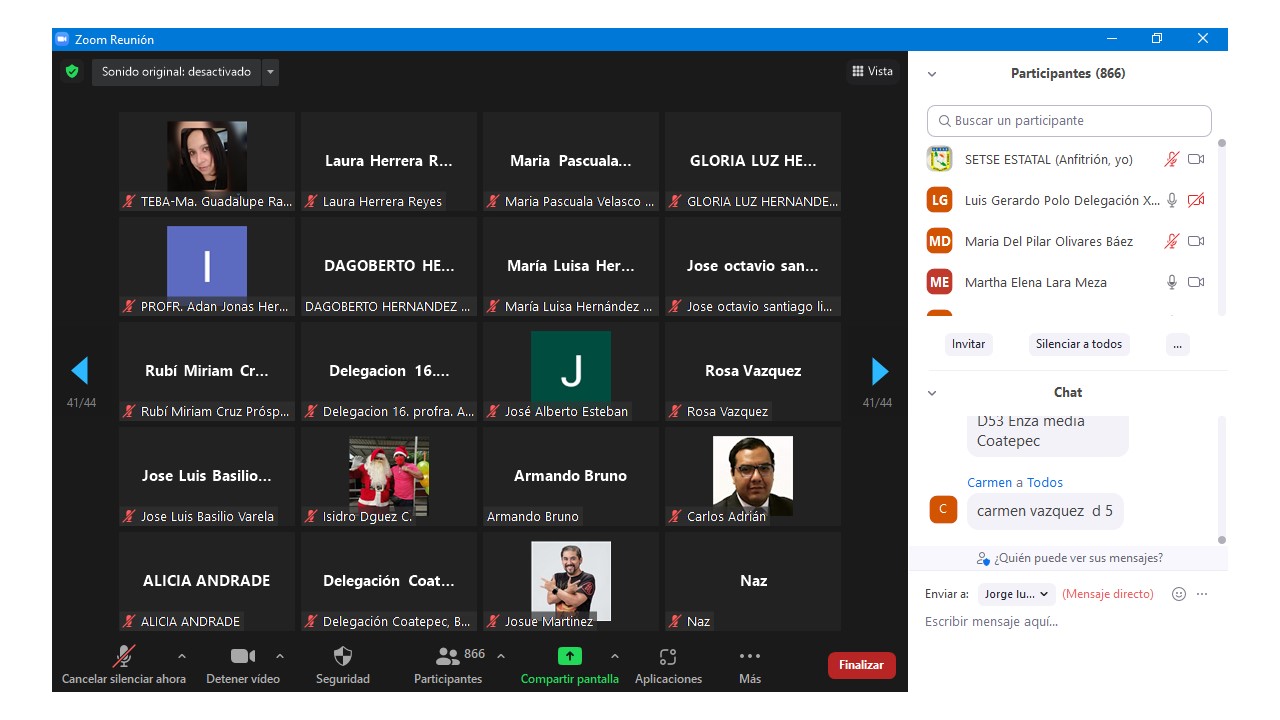Select the MD avatar of Maria Del Pilar
Image resolution: width=1280 pixels, height=720 pixels.
[x=939, y=241]
